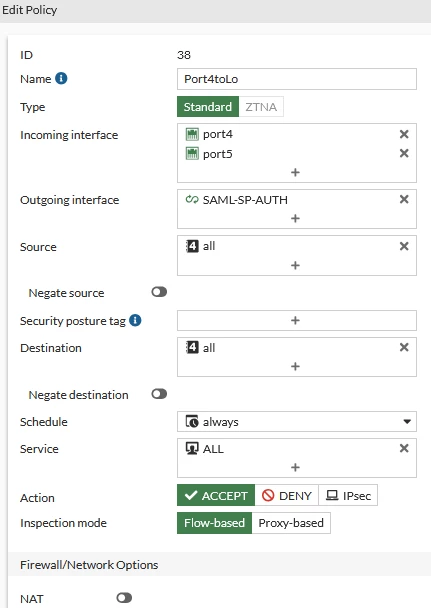
Task: Select Standard policy type
Action: tap(208, 107)
